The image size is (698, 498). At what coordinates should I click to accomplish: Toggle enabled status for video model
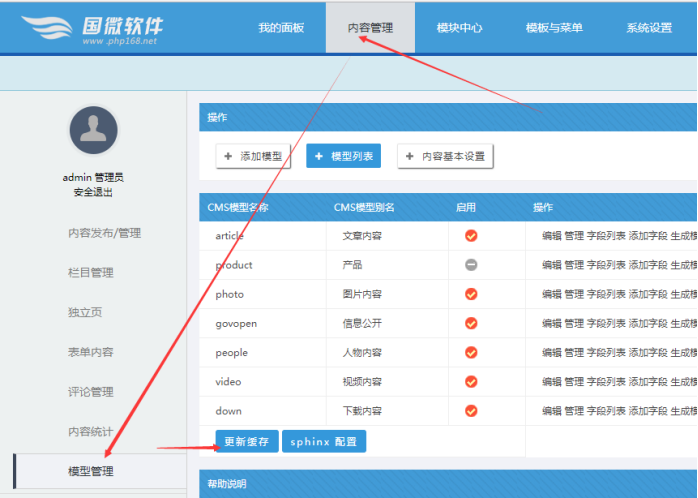pyautogui.click(x=471, y=381)
